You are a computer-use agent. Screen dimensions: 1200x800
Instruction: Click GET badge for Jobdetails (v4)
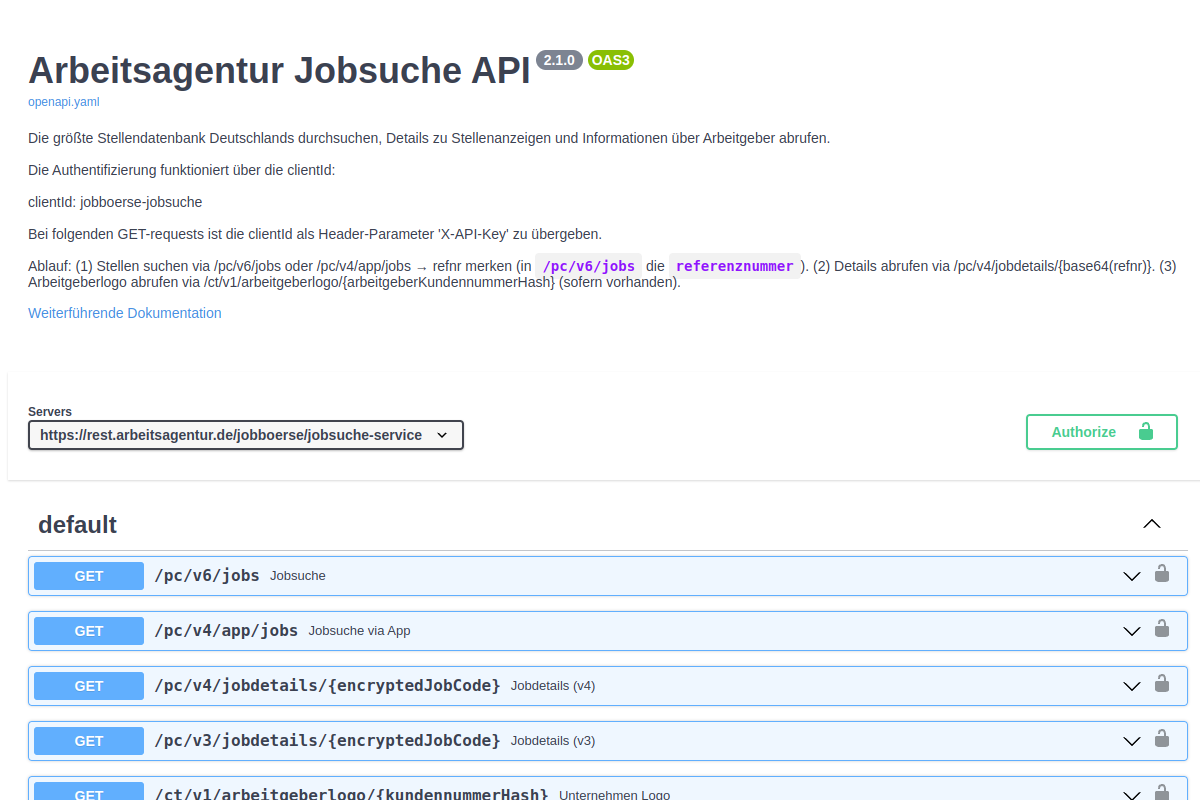click(x=89, y=686)
